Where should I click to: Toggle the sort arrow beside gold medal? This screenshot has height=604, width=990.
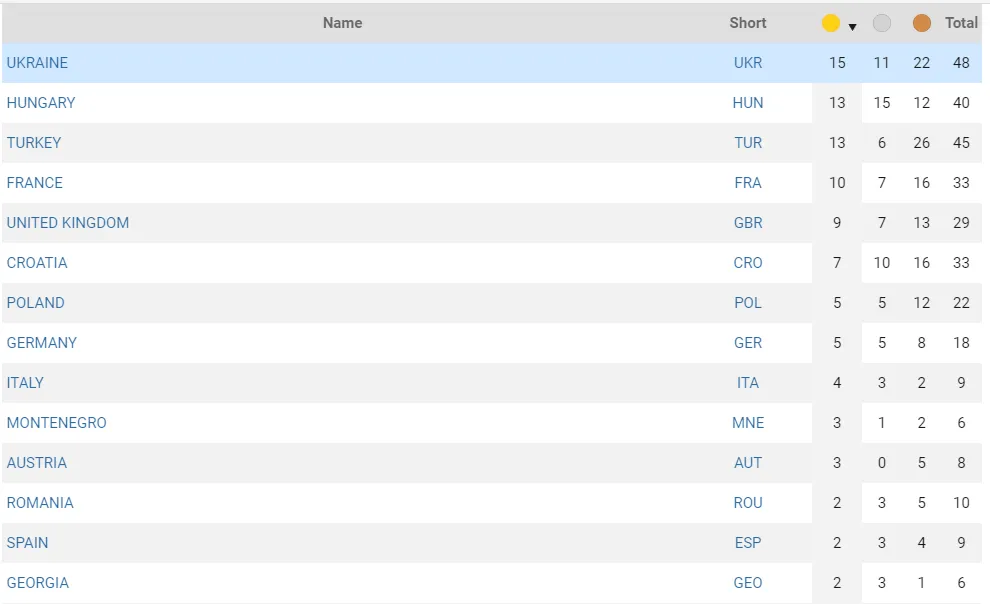(x=852, y=27)
